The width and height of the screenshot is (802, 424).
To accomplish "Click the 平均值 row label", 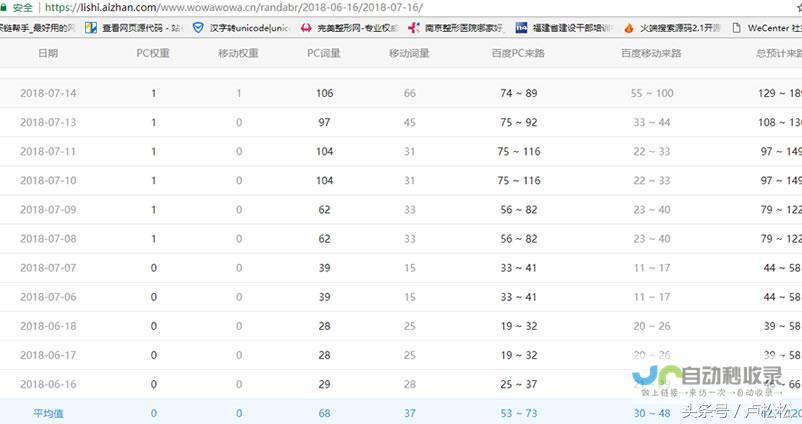I will (x=48, y=413).
